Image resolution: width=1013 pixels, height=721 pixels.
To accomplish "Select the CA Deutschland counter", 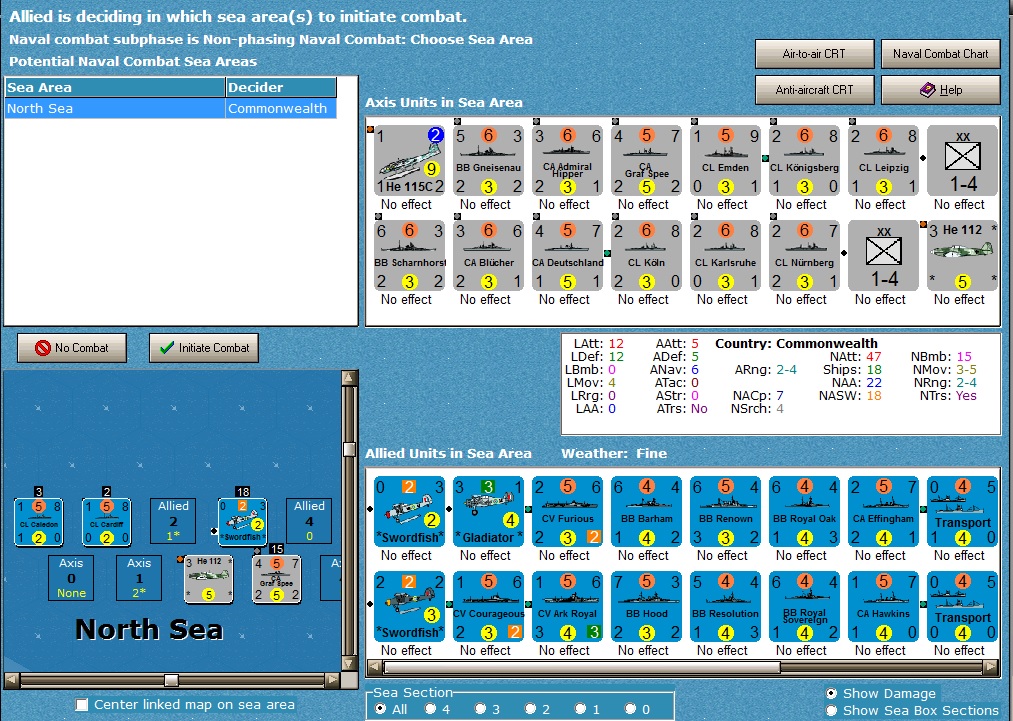I will click(x=567, y=255).
